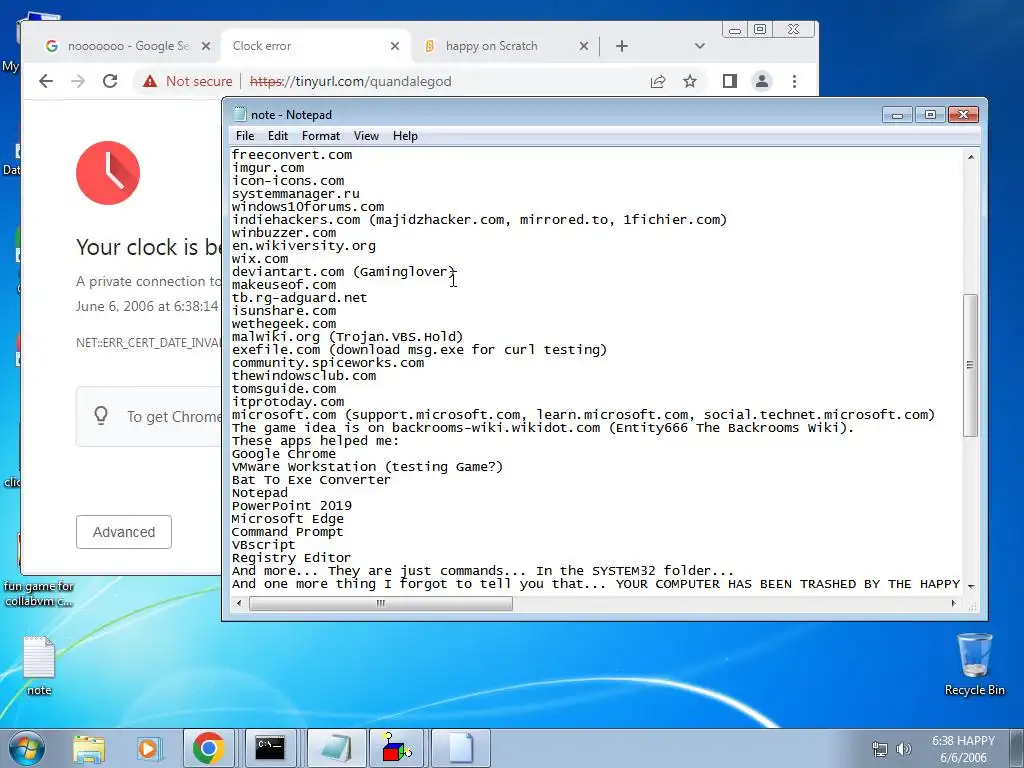Expand the Chrome tab search chevron
Viewport: 1024px width, 768px height.
pyautogui.click(x=699, y=46)
